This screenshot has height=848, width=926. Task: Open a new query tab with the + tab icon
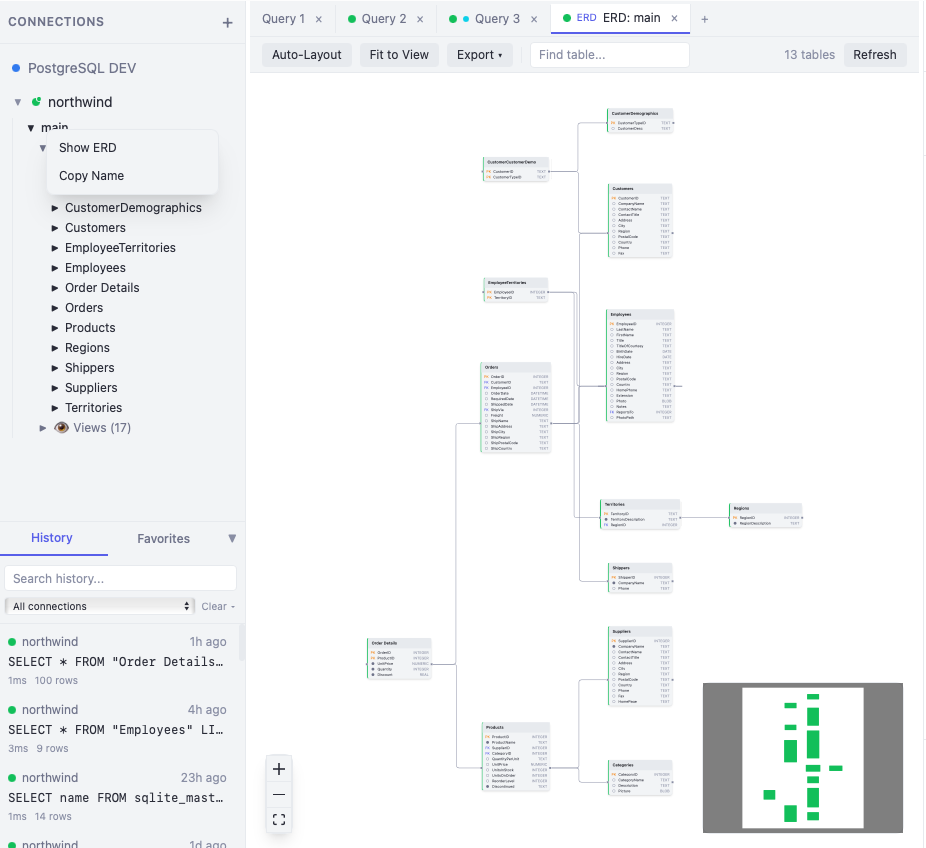pos(706,18)
